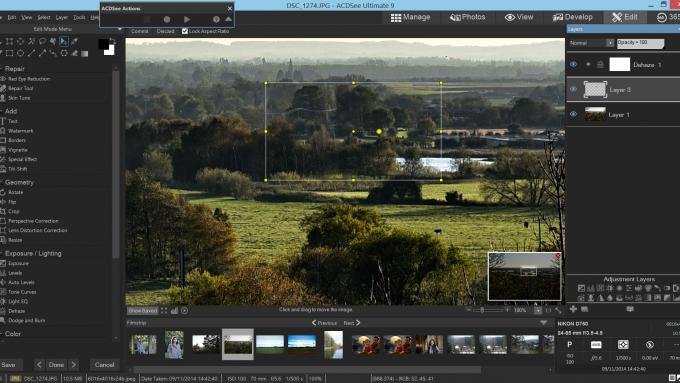This screenshot has width=680, height=383.
Task: Click the zoom slider below the image
Action: click(488, 310)
